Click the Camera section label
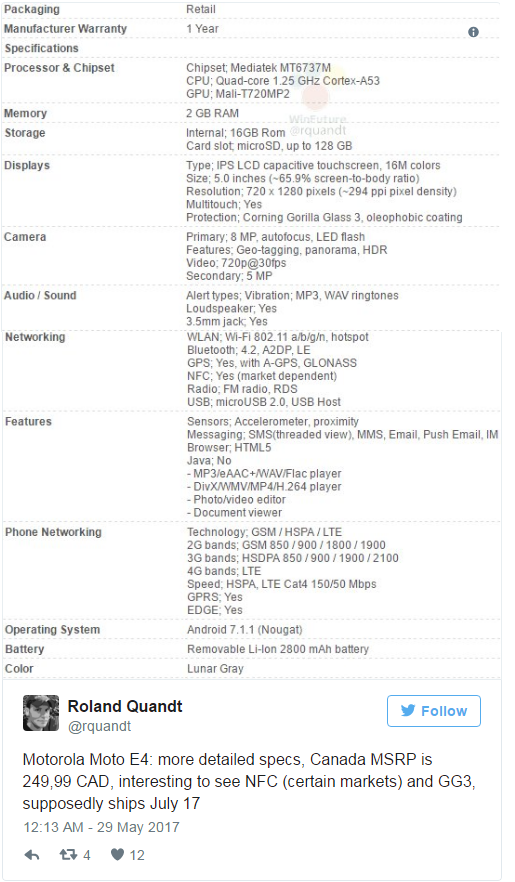 25,237
